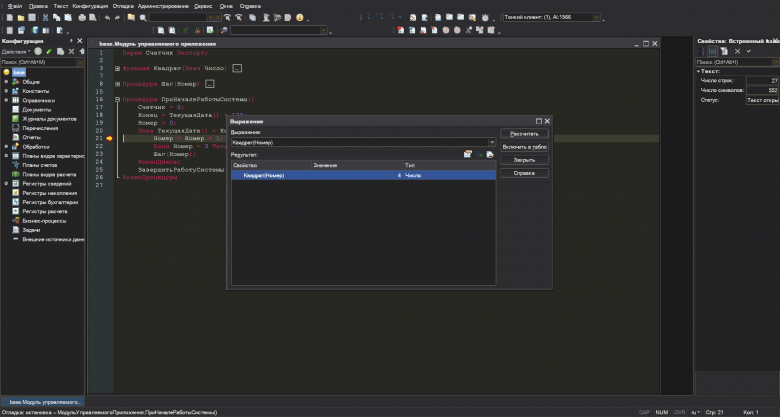
Task: Expand the Функция Квадрат code block
Action: pyautogui.click(x=117, y=68)
